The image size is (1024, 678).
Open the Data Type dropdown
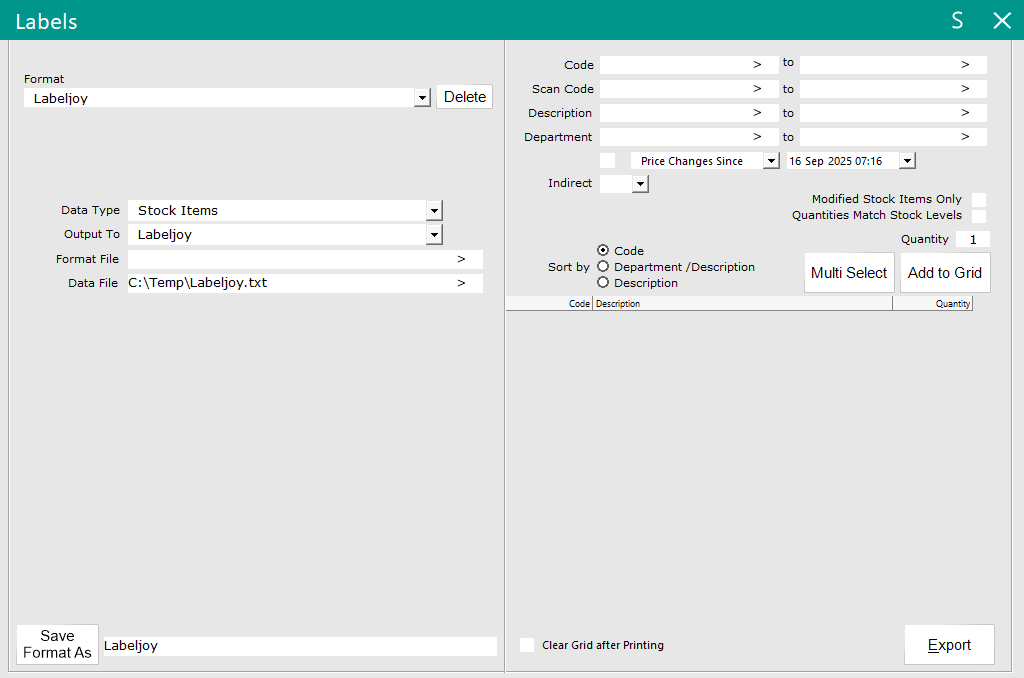434,211
